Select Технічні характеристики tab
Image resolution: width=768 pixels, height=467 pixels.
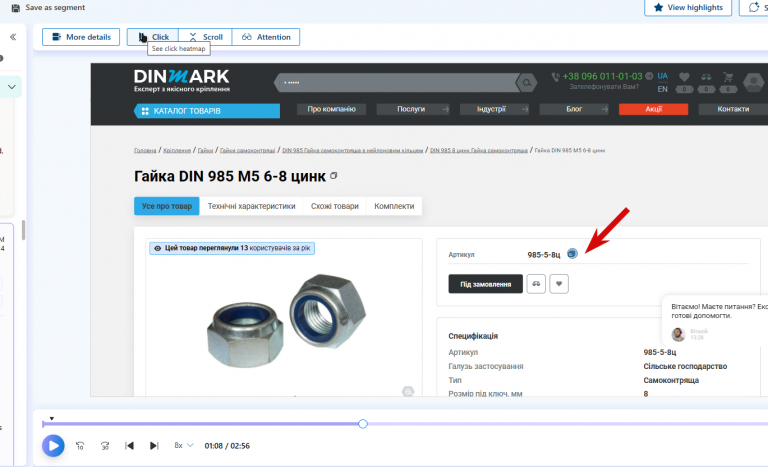point(251,206)
